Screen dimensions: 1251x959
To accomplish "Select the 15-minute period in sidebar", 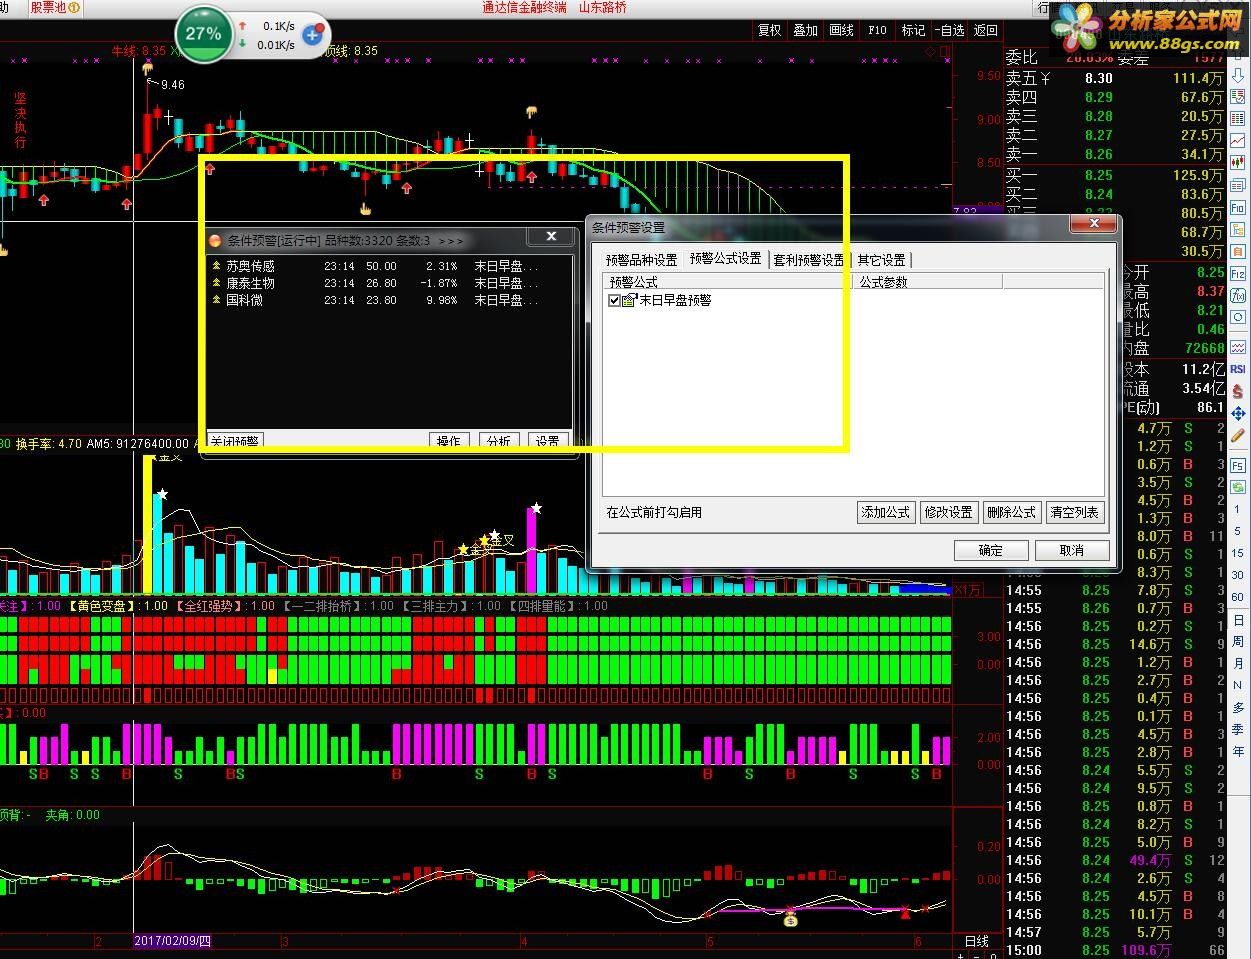I will coord(1238,553).
